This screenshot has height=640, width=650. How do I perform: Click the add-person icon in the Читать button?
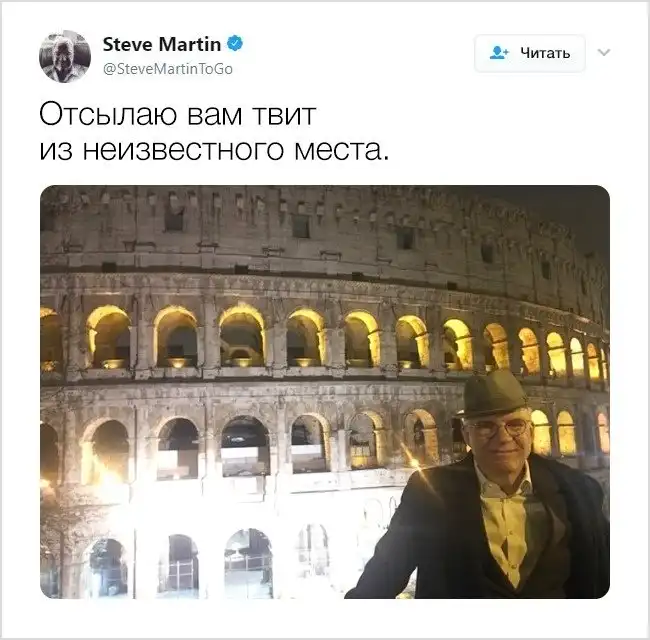tap(499, 53)
